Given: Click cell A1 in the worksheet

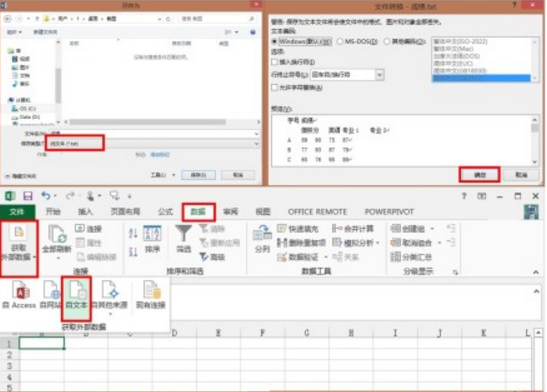Looking at the screenshot, I should tap(42, 343).
